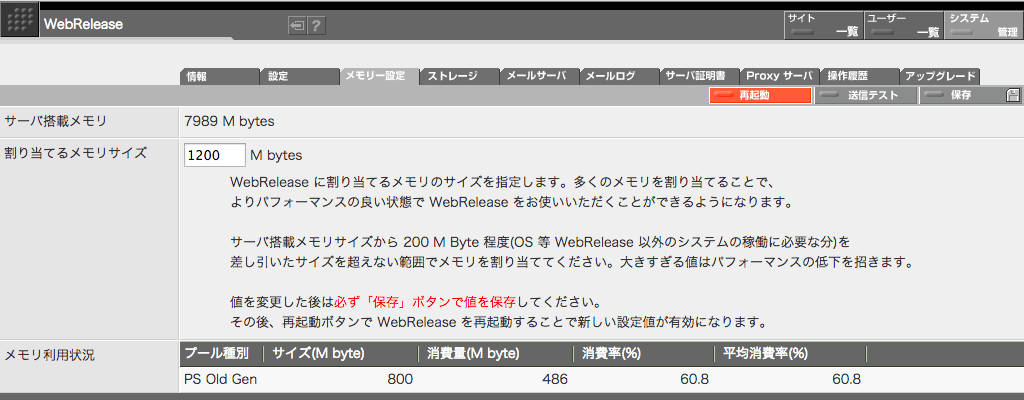Switch to the 設定 tab
1024x400 pixels.
click(x=300, y=76)
